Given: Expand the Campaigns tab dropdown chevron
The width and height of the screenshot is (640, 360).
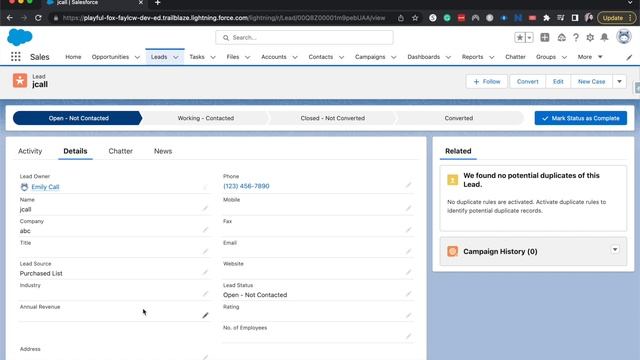Looking at the screenshot, I should coord(393,57).
